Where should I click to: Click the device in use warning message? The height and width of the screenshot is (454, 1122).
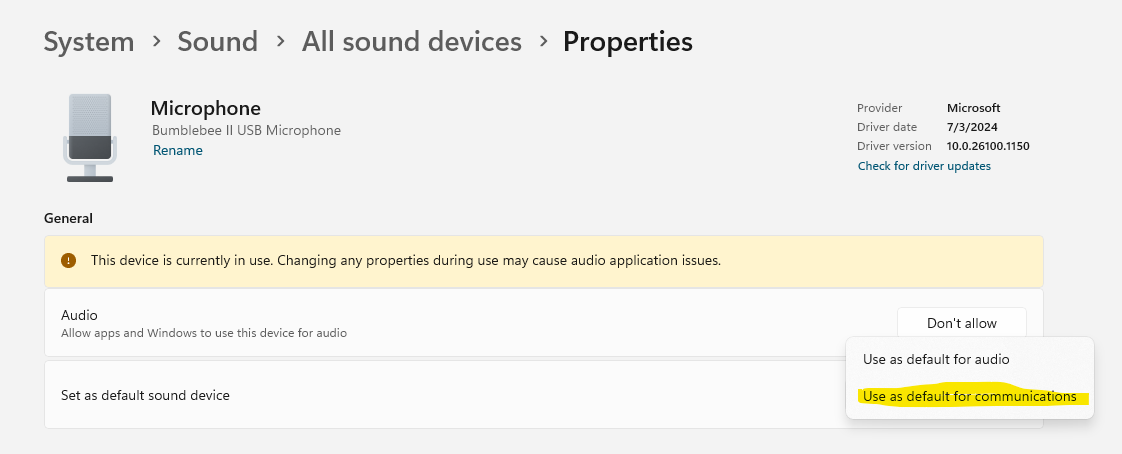(x=406, y=260)
